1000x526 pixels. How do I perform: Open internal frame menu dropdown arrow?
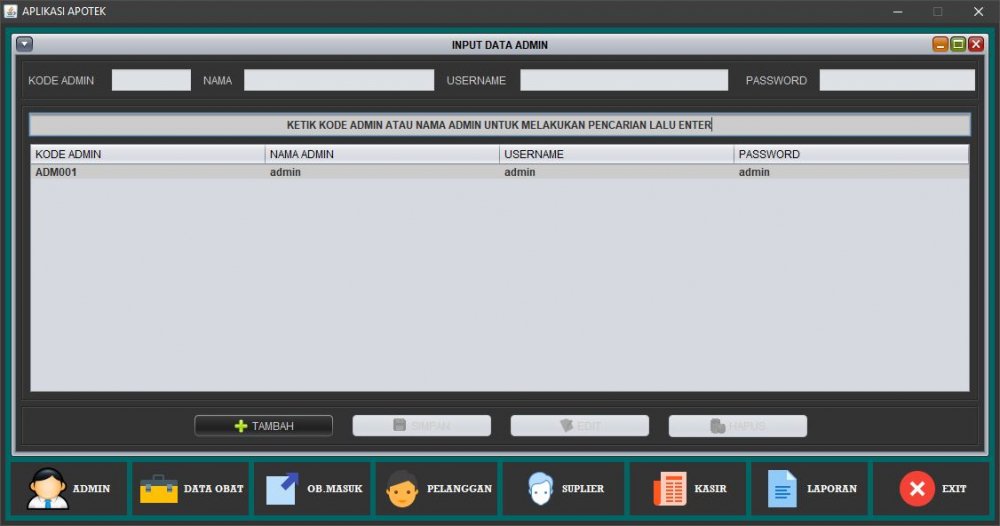(x=25, y=44)
